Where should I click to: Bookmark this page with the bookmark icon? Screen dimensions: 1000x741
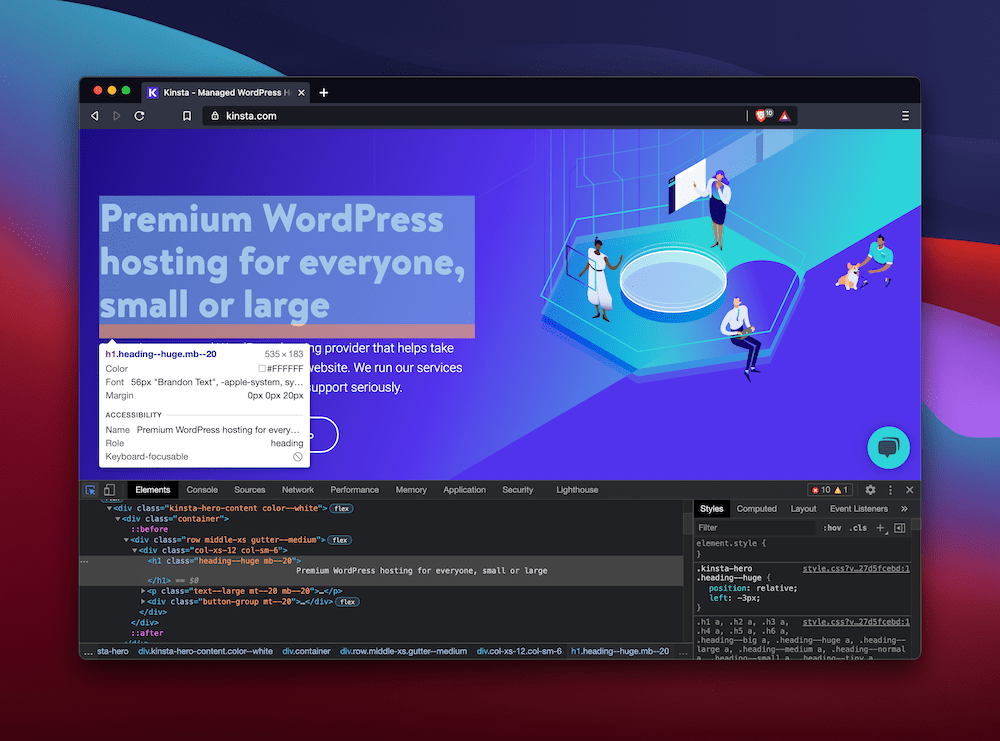click(x=187, y=116)
